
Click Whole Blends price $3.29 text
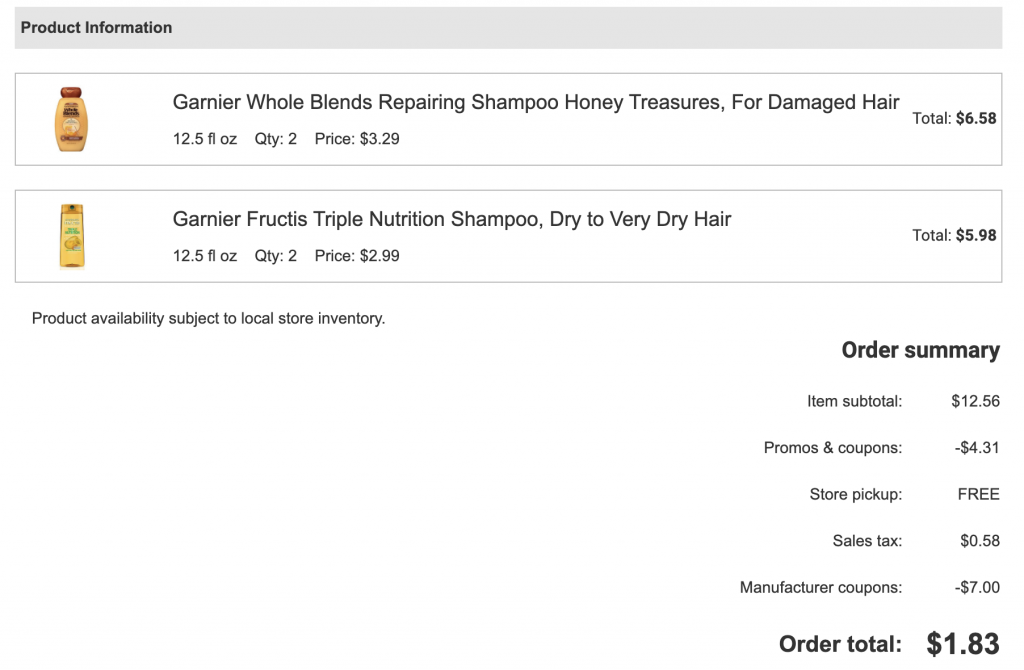click(x=357, y=139)
